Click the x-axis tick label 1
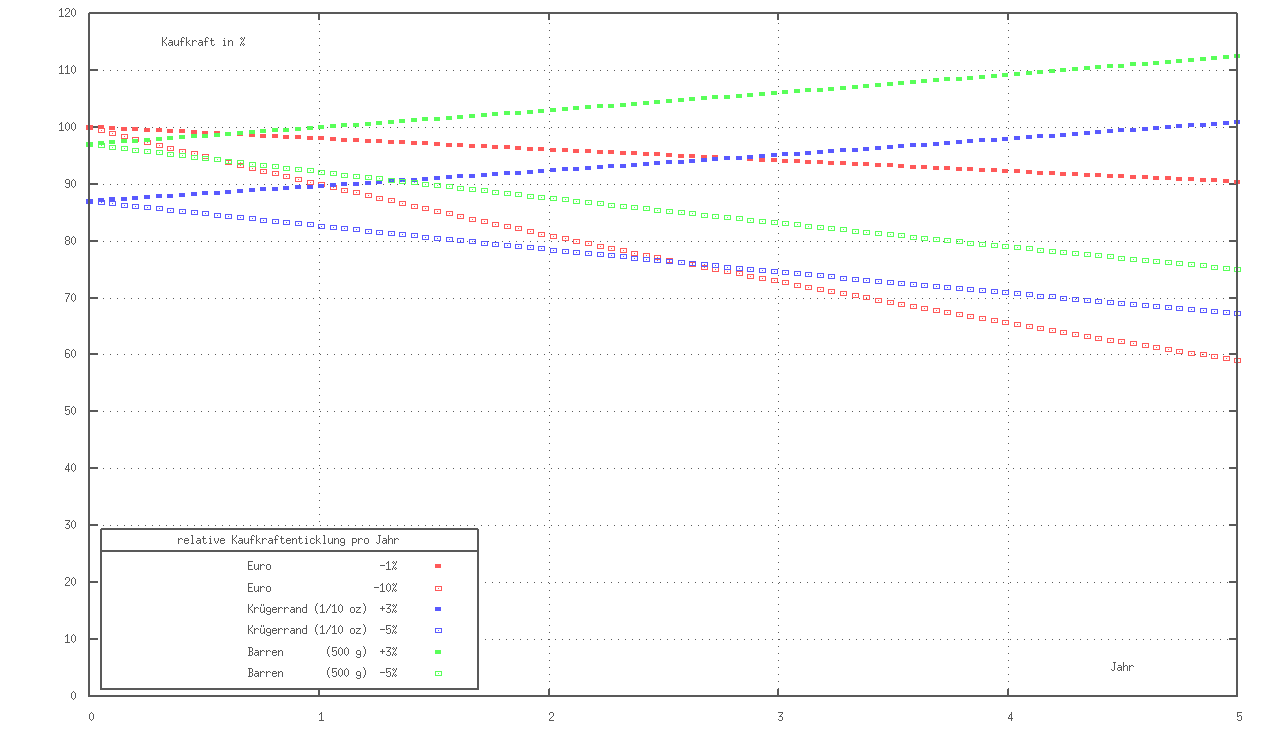This screenshot has width=1280, height=752. (320, 717)
